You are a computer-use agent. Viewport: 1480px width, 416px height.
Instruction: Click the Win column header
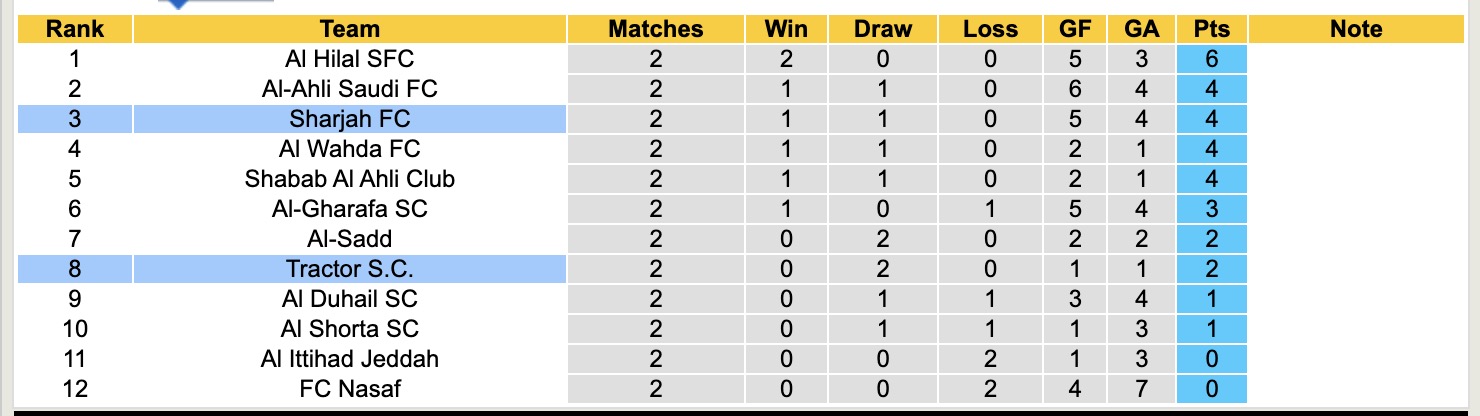(785, 29)
